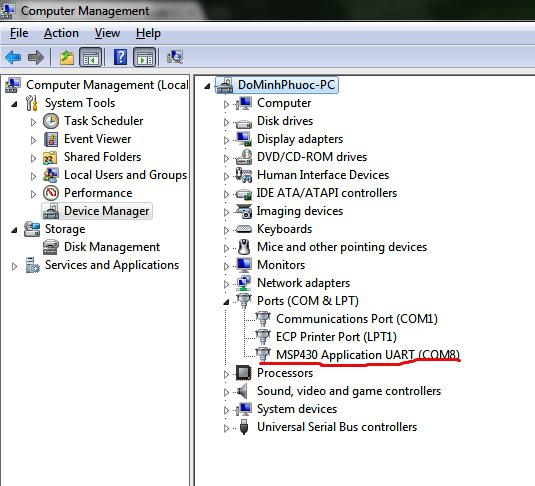This screenshot has width=535, height=486.
Task: Select the Disk Management label
Action: pos(112,247)
